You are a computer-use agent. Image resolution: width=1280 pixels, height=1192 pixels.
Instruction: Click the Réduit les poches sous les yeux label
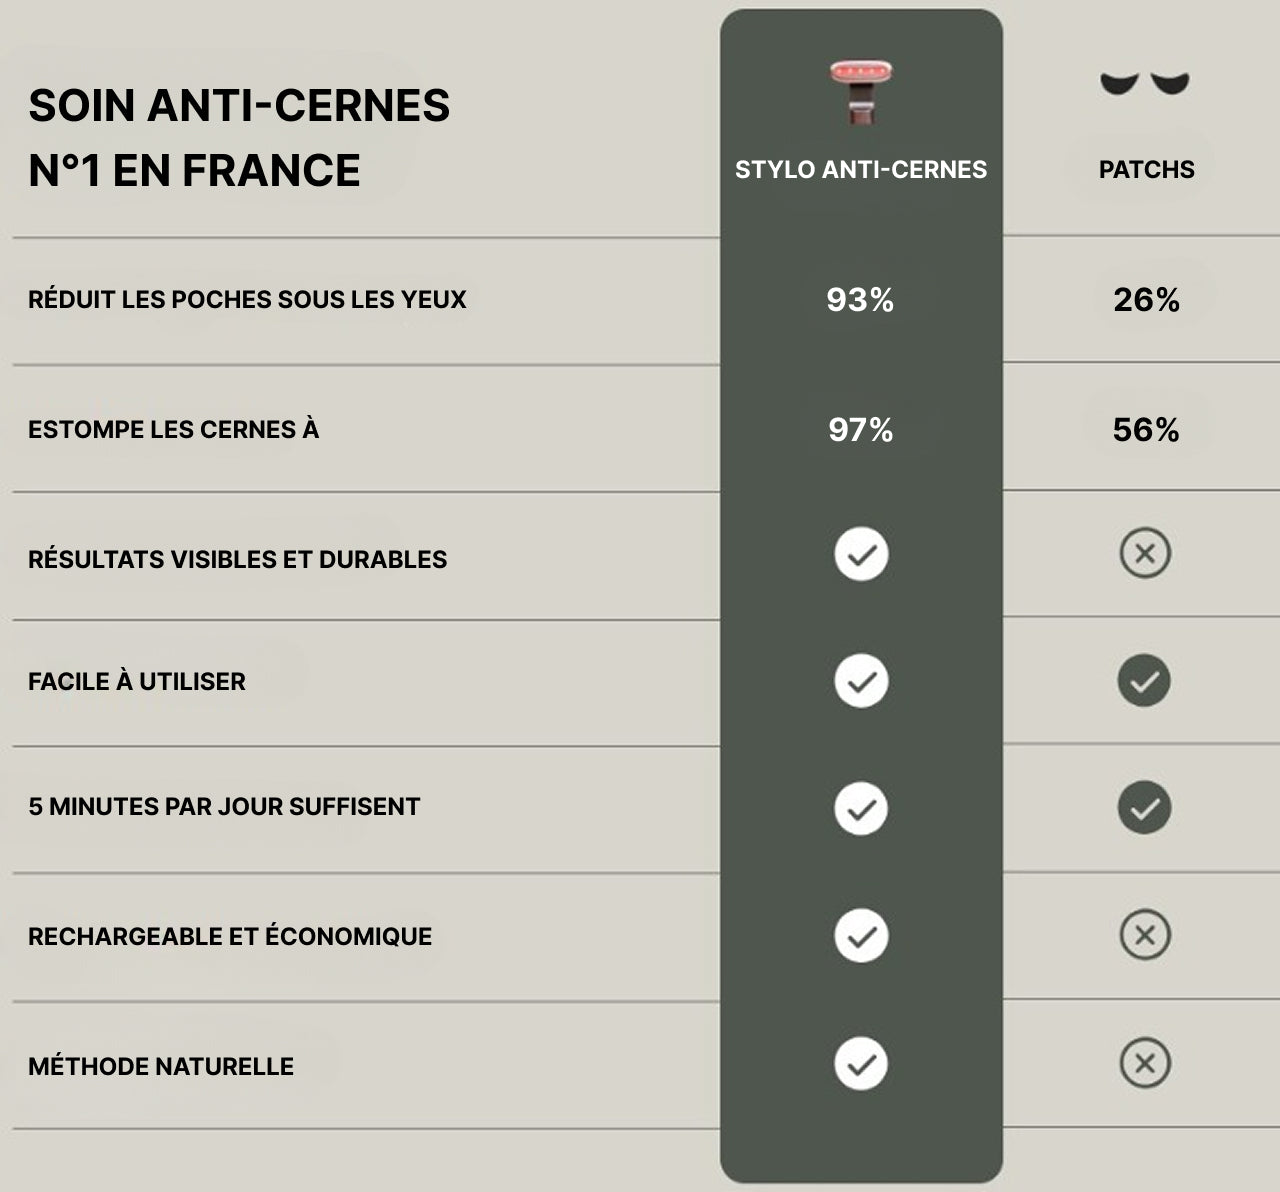click(x=247, y=299)
